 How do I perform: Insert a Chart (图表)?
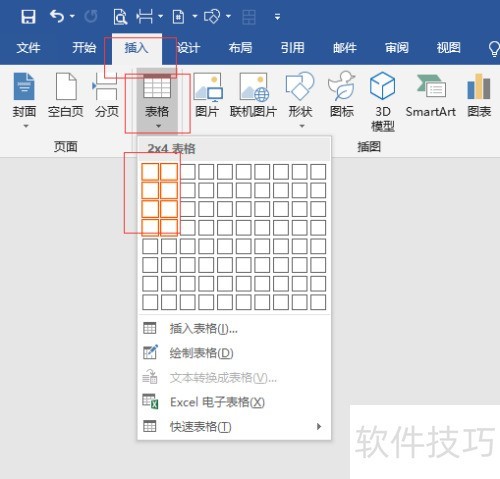[479, 95]
